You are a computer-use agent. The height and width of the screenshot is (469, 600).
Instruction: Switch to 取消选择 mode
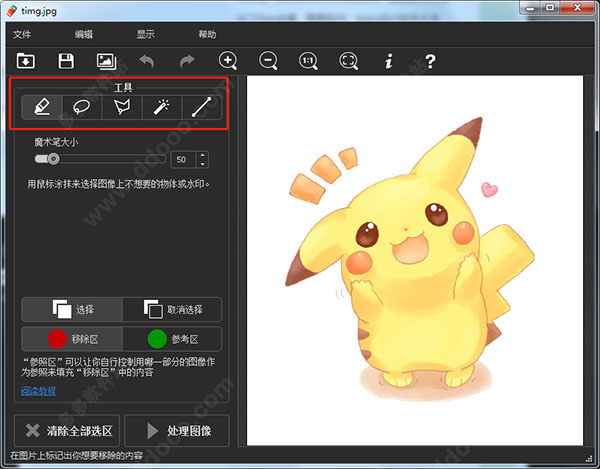point(172,309)
